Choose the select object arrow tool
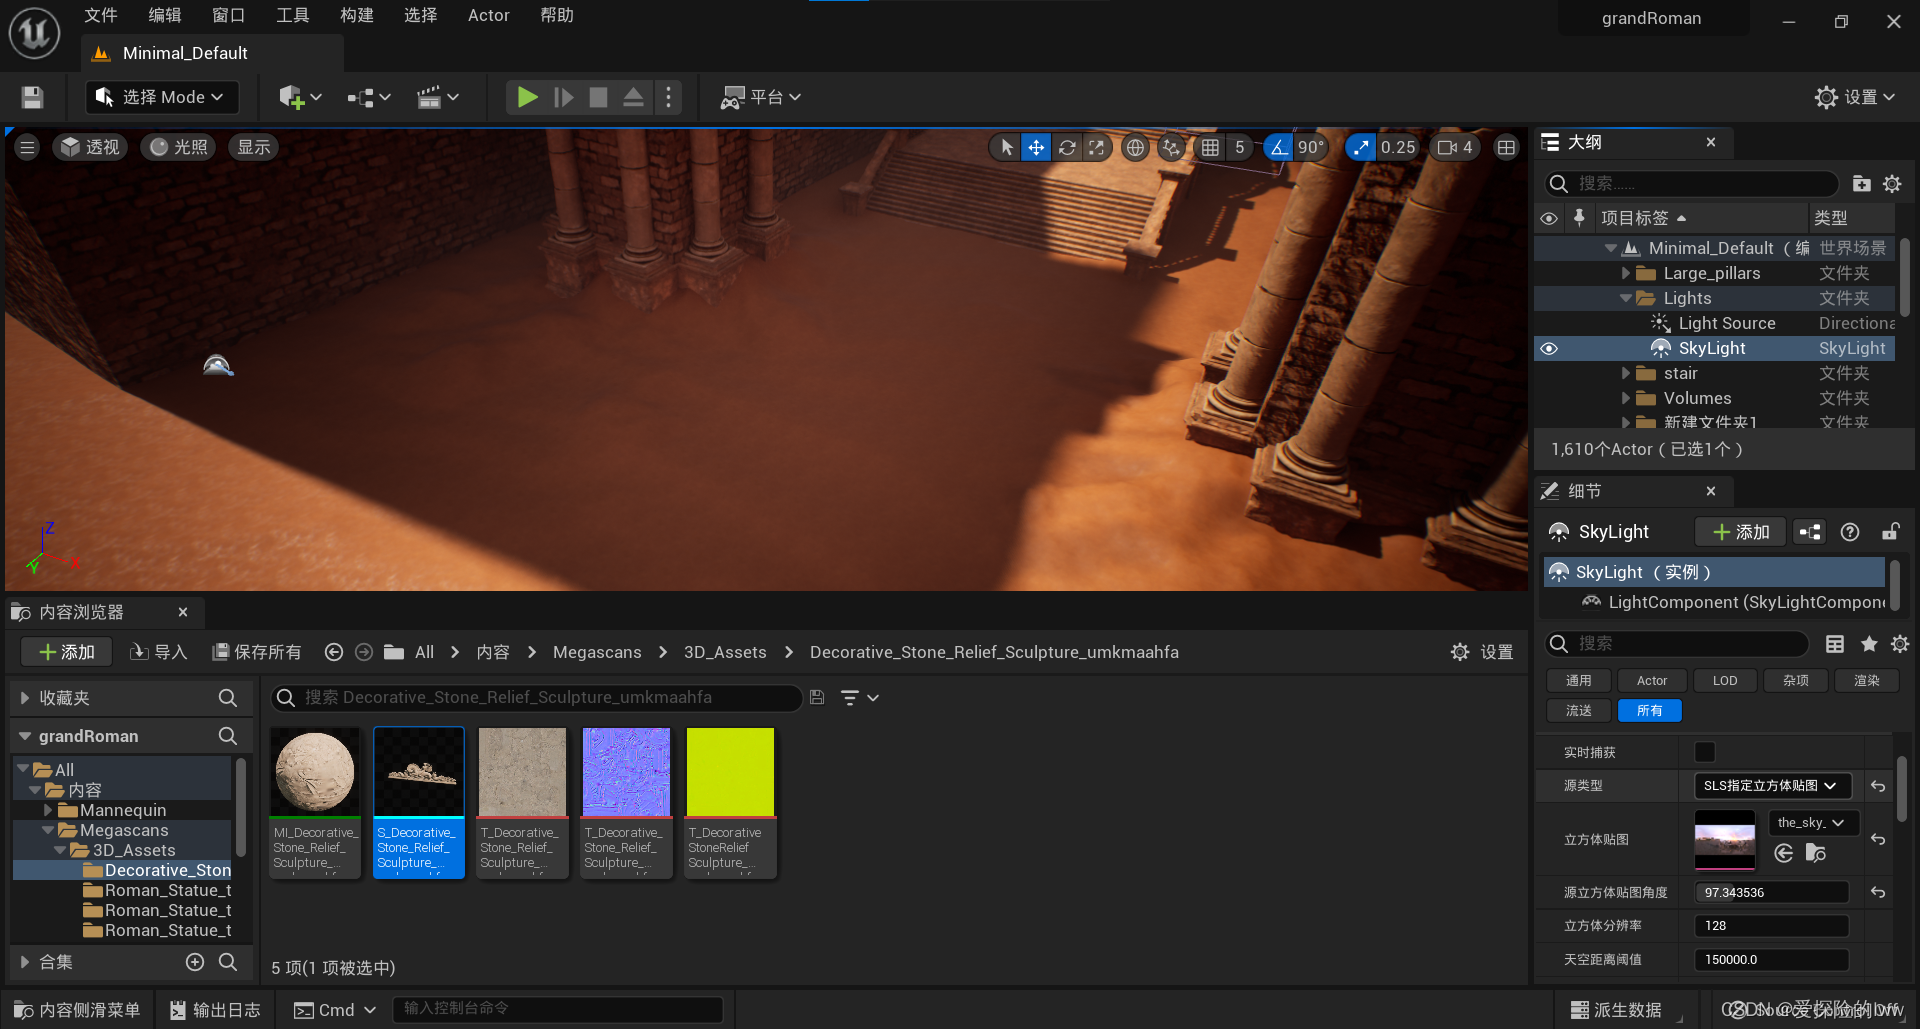The image size is (1920, 1029). pyautogui.click(x=1007, y=148)
